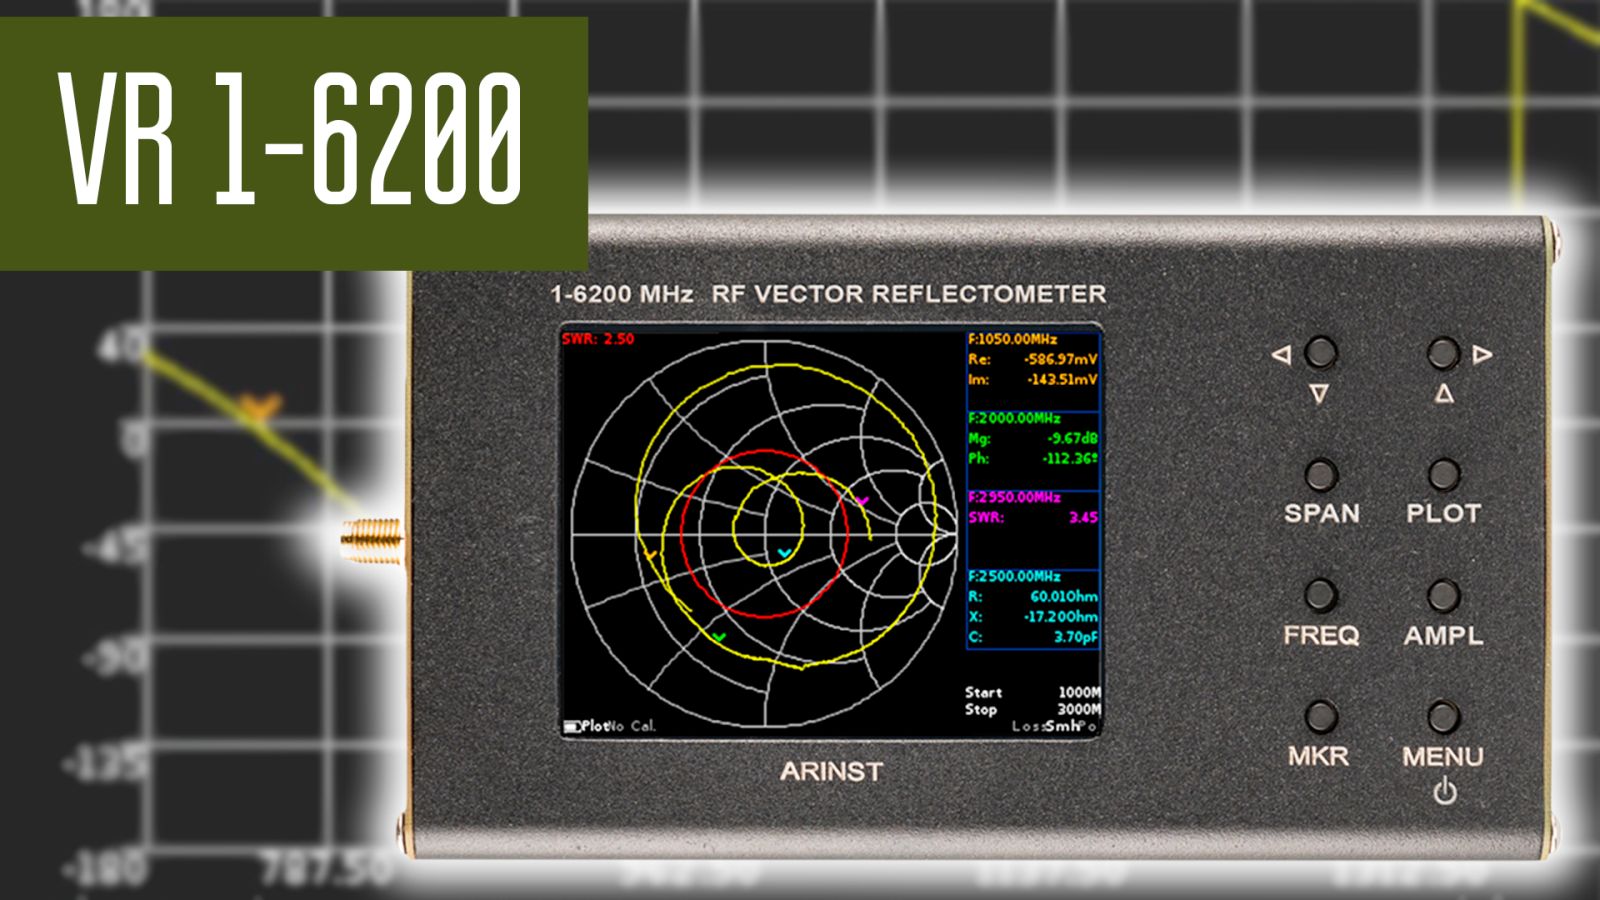1600x900 pixels.
Task: Hit the SPAN button on the reflectometer
Action: pyautogui.click(x=1321, y=474)
